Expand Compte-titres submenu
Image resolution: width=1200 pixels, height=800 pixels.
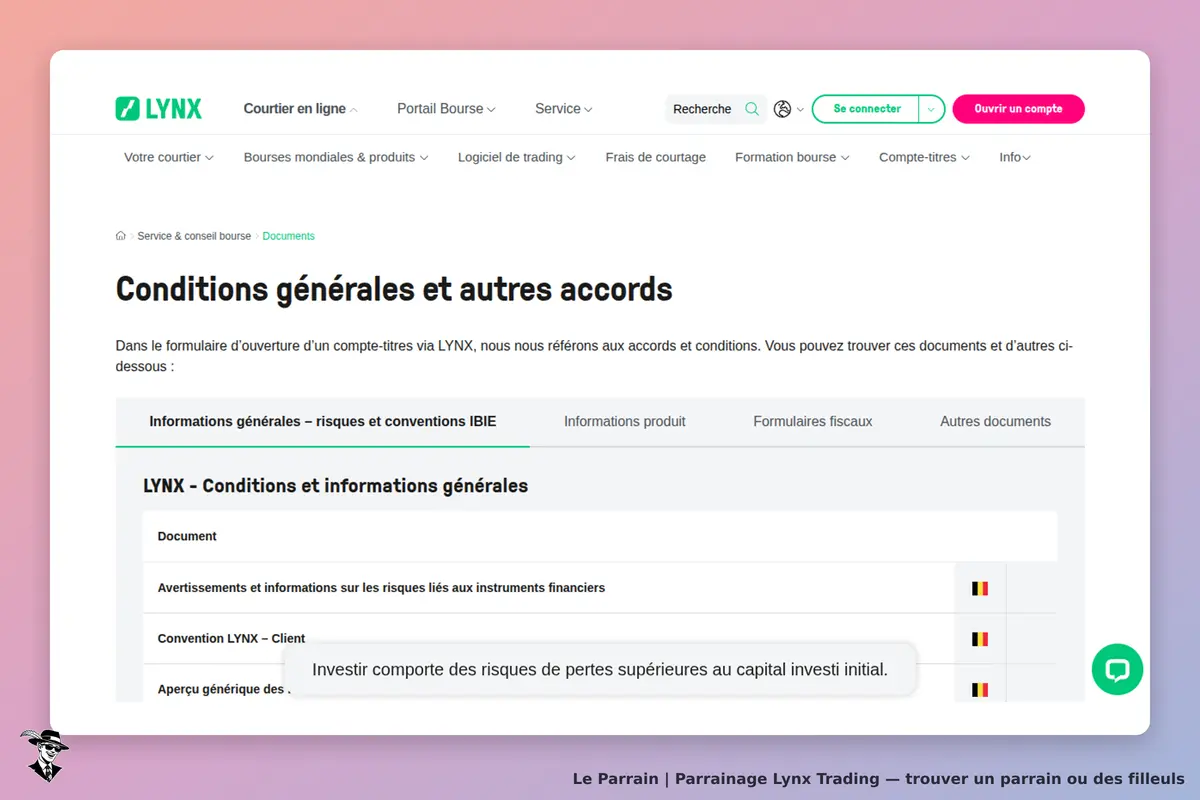[924, 157]
